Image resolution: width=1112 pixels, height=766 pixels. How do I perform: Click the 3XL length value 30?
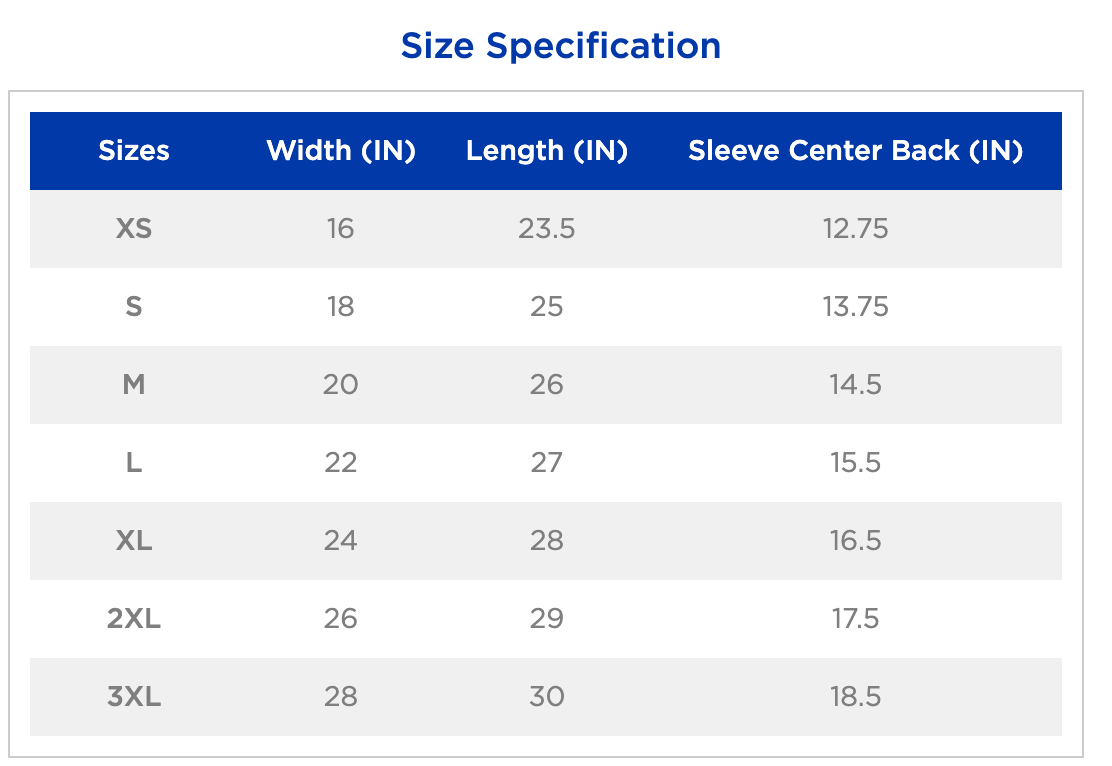[547, 697]
